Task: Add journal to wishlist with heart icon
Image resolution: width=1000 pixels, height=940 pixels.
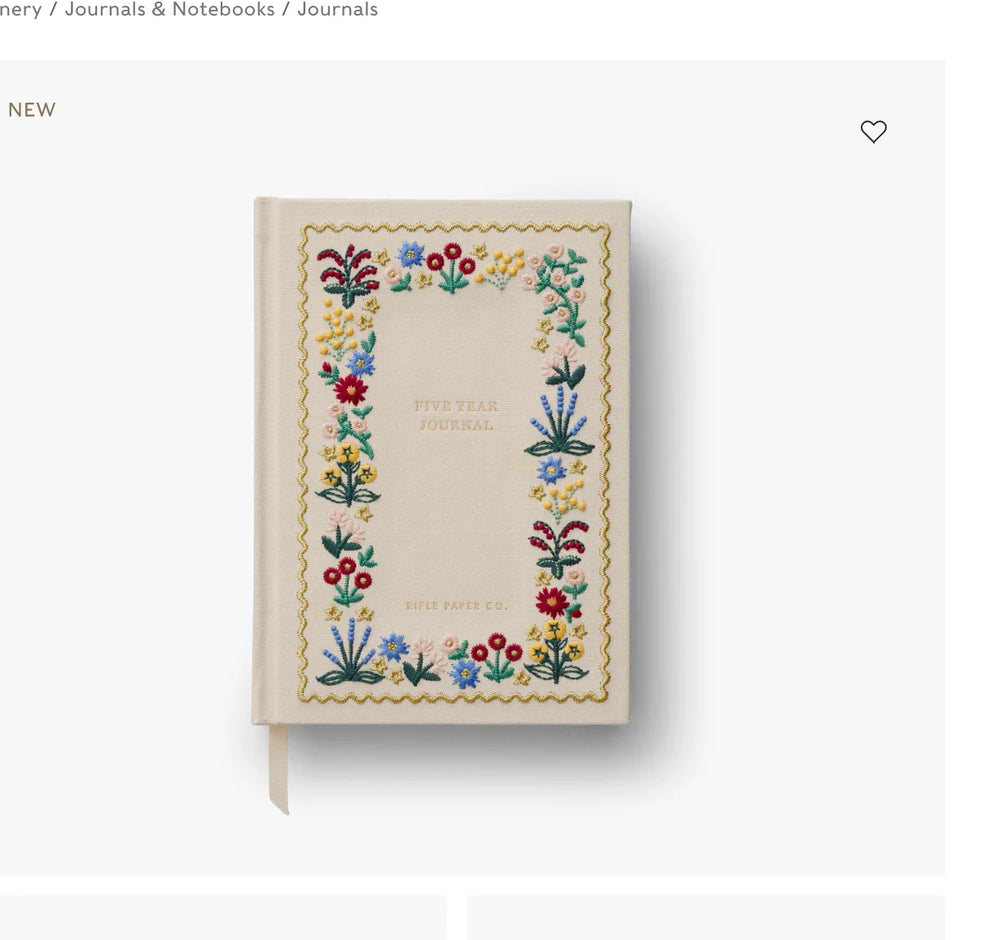Action: click(x=873, y=131)
